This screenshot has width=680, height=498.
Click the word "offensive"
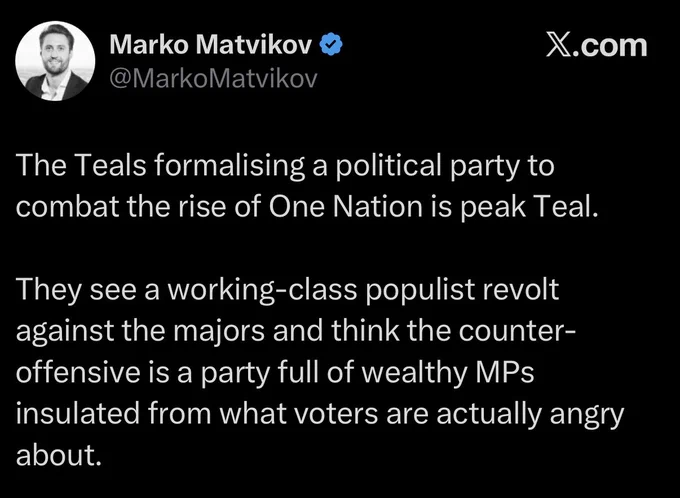point(78,372)
